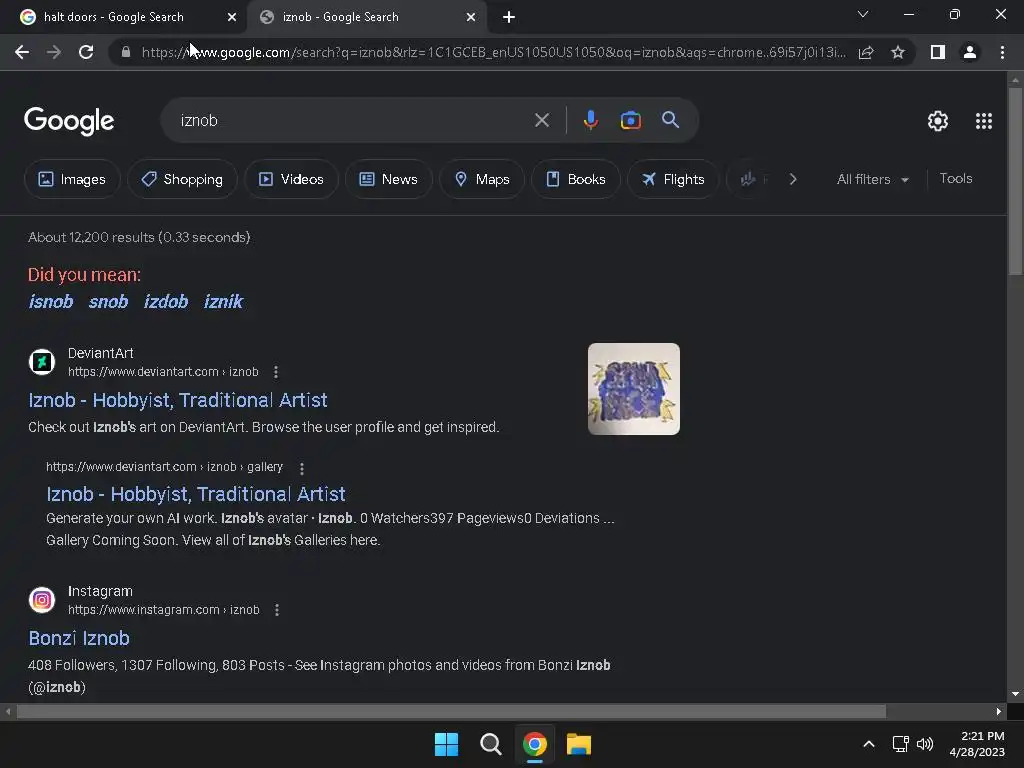1024x768 pixels.
Task: Filter results by Maps
Action: click(x=482, y=179)
